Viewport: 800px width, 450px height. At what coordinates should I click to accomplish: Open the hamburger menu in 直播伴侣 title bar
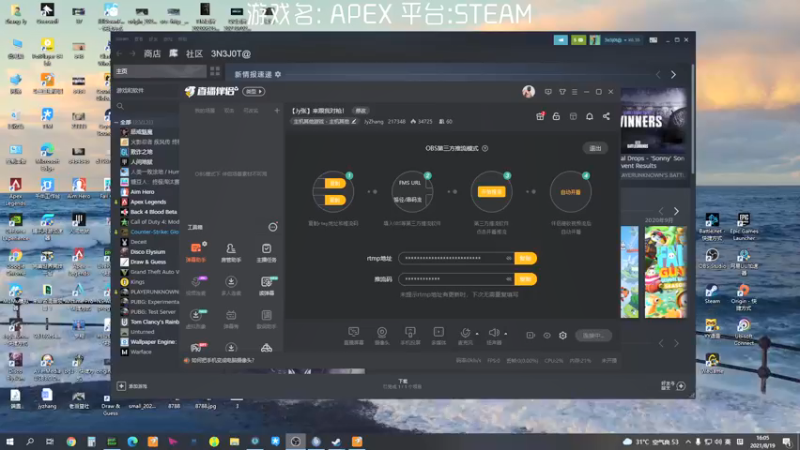[574, 92]
